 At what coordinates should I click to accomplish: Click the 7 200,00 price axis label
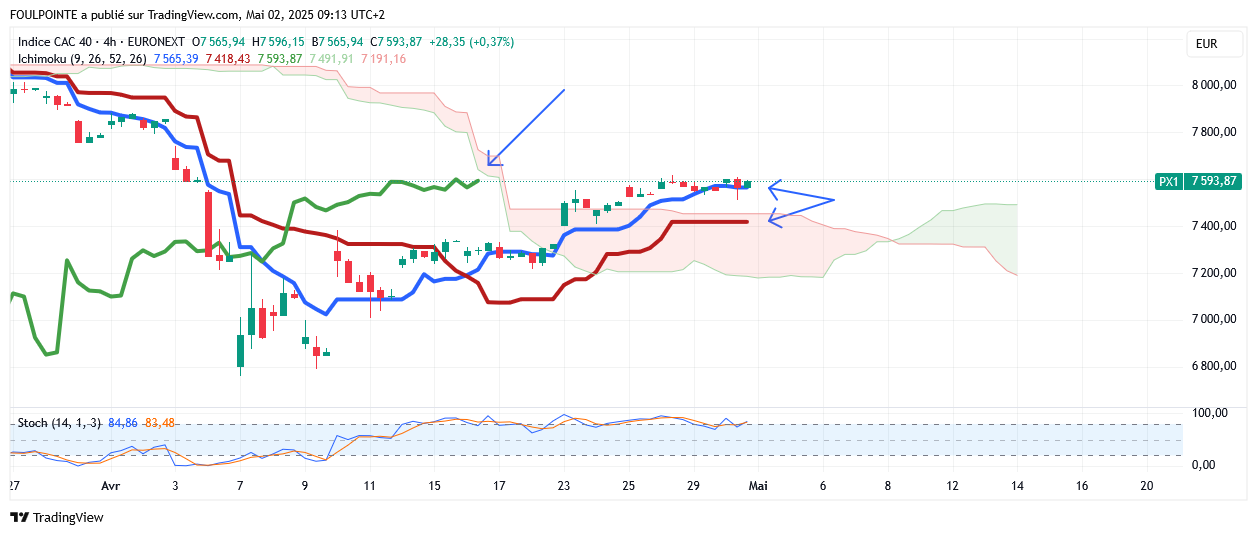click(x=1215, y=273)
